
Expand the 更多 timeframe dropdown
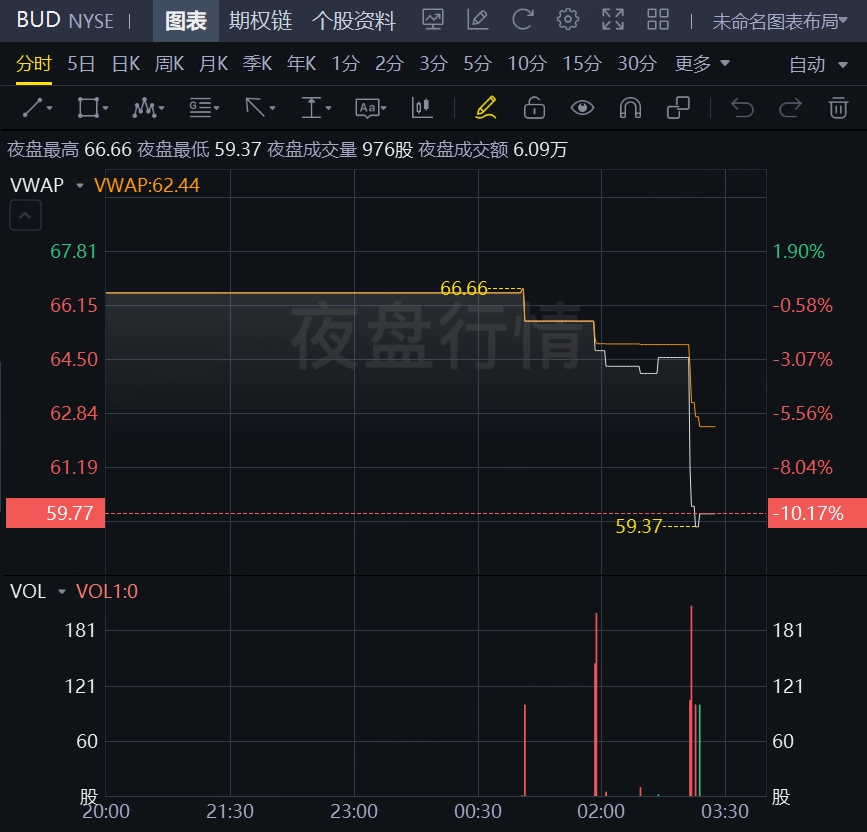point(702,64)
